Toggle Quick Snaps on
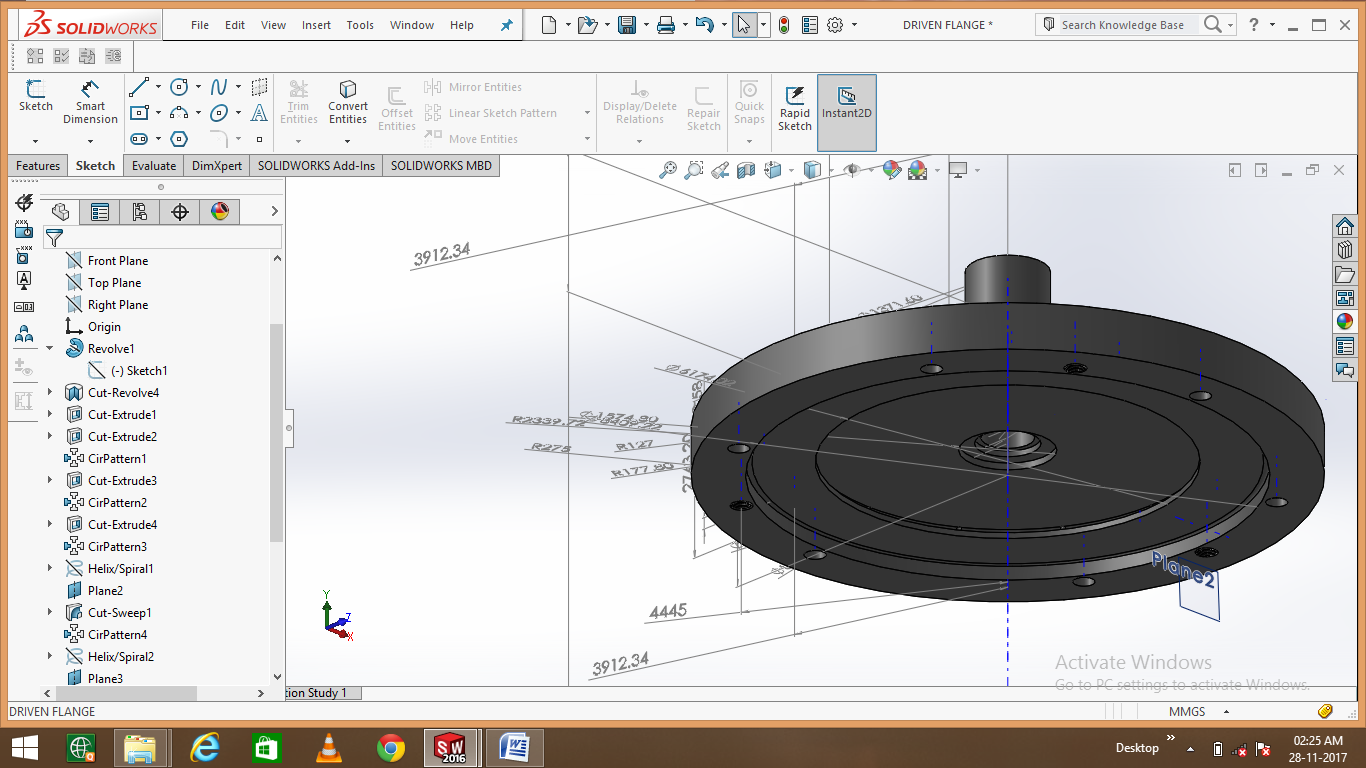Image resolution: width=1366 pixels, height=768 pixels. pos(748,100)
